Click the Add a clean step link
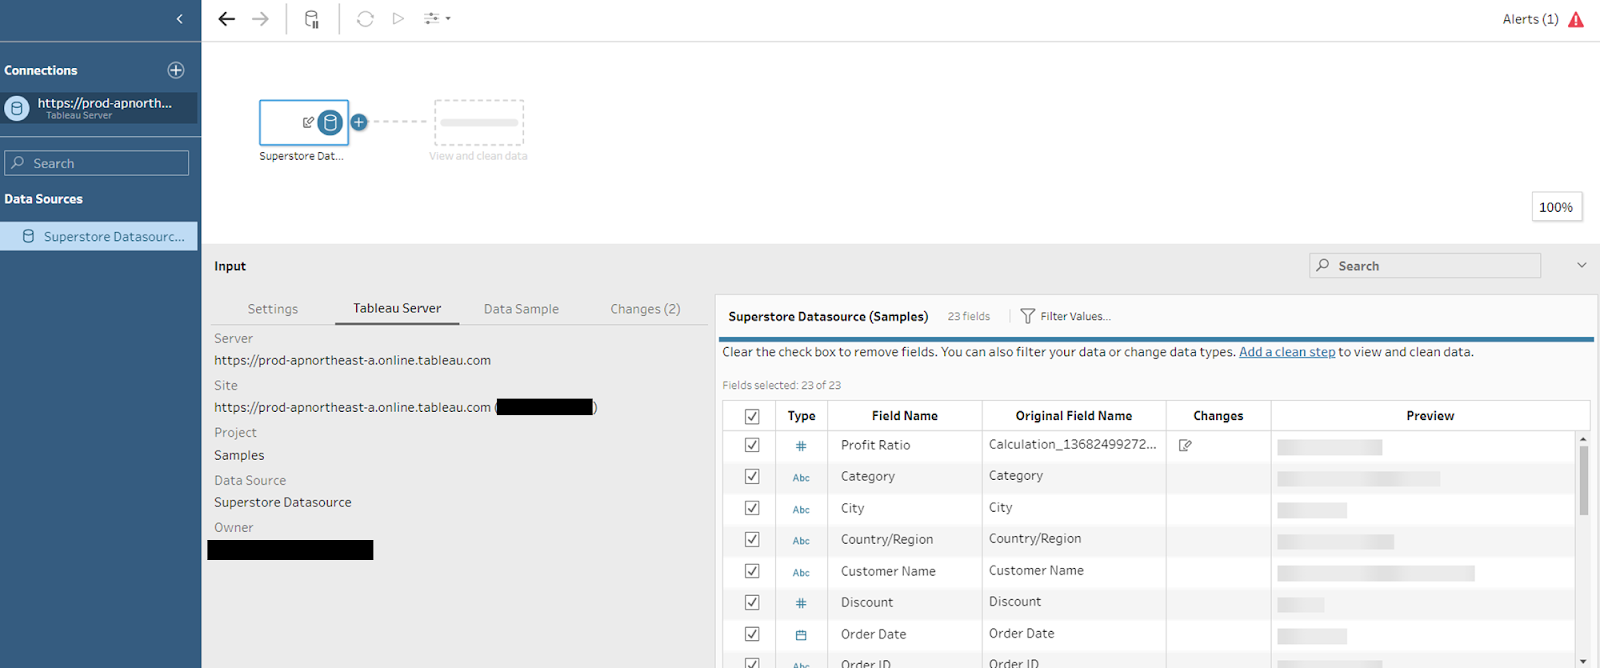 (x=1287, y=352)
